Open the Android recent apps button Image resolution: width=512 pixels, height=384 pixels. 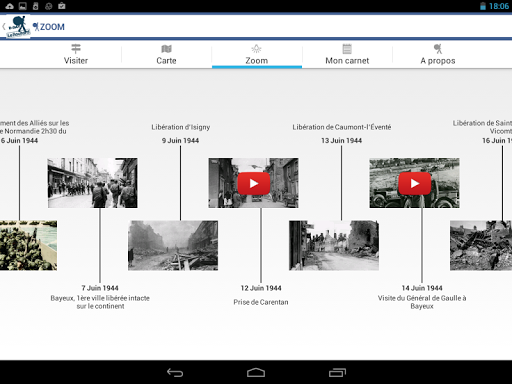pyautogui.click(x=337, y=372)
